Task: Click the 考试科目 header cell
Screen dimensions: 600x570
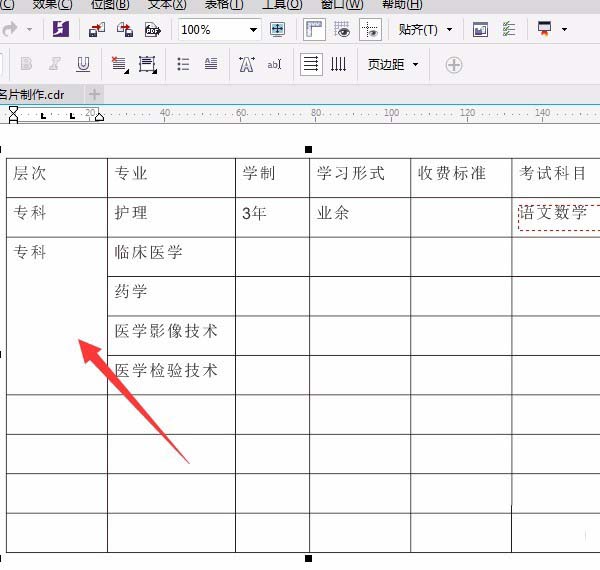Action: pos(556,178)
